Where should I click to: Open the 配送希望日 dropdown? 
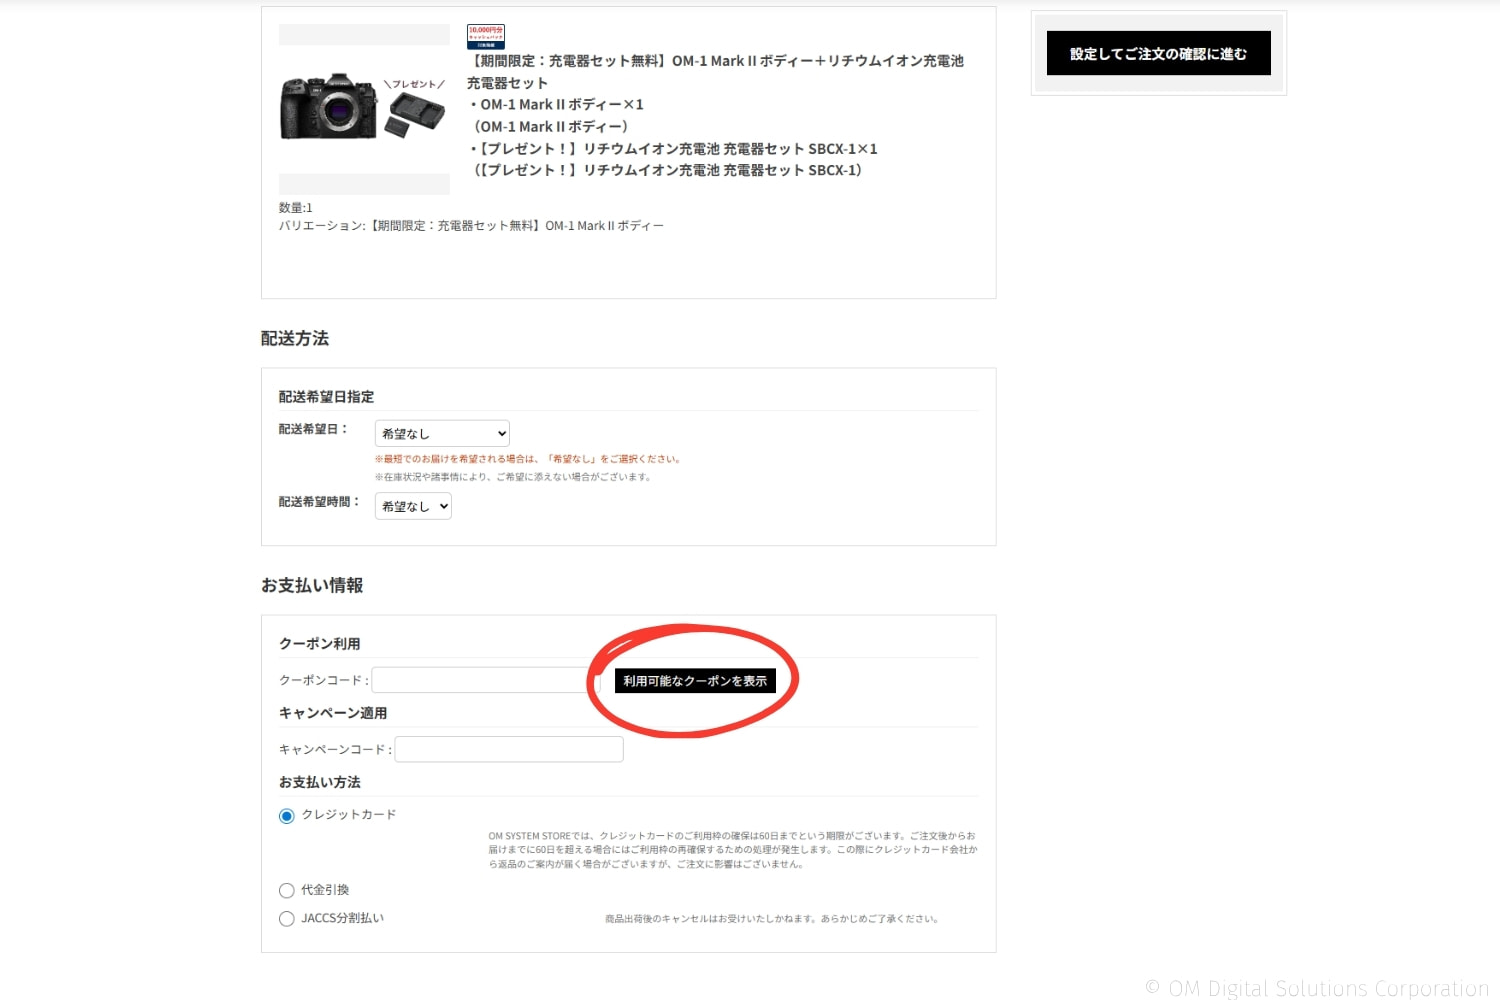point(442,433)
